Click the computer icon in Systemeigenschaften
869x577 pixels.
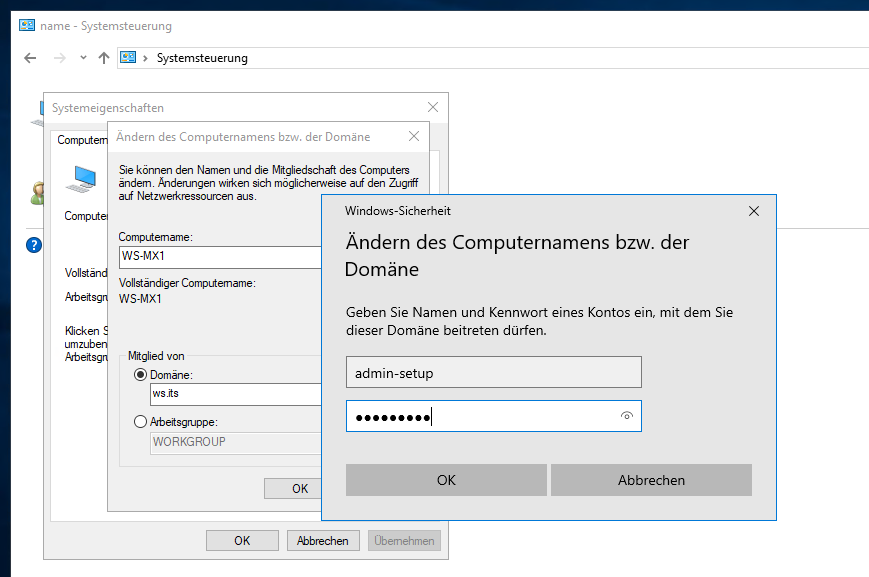coord(82,179)
